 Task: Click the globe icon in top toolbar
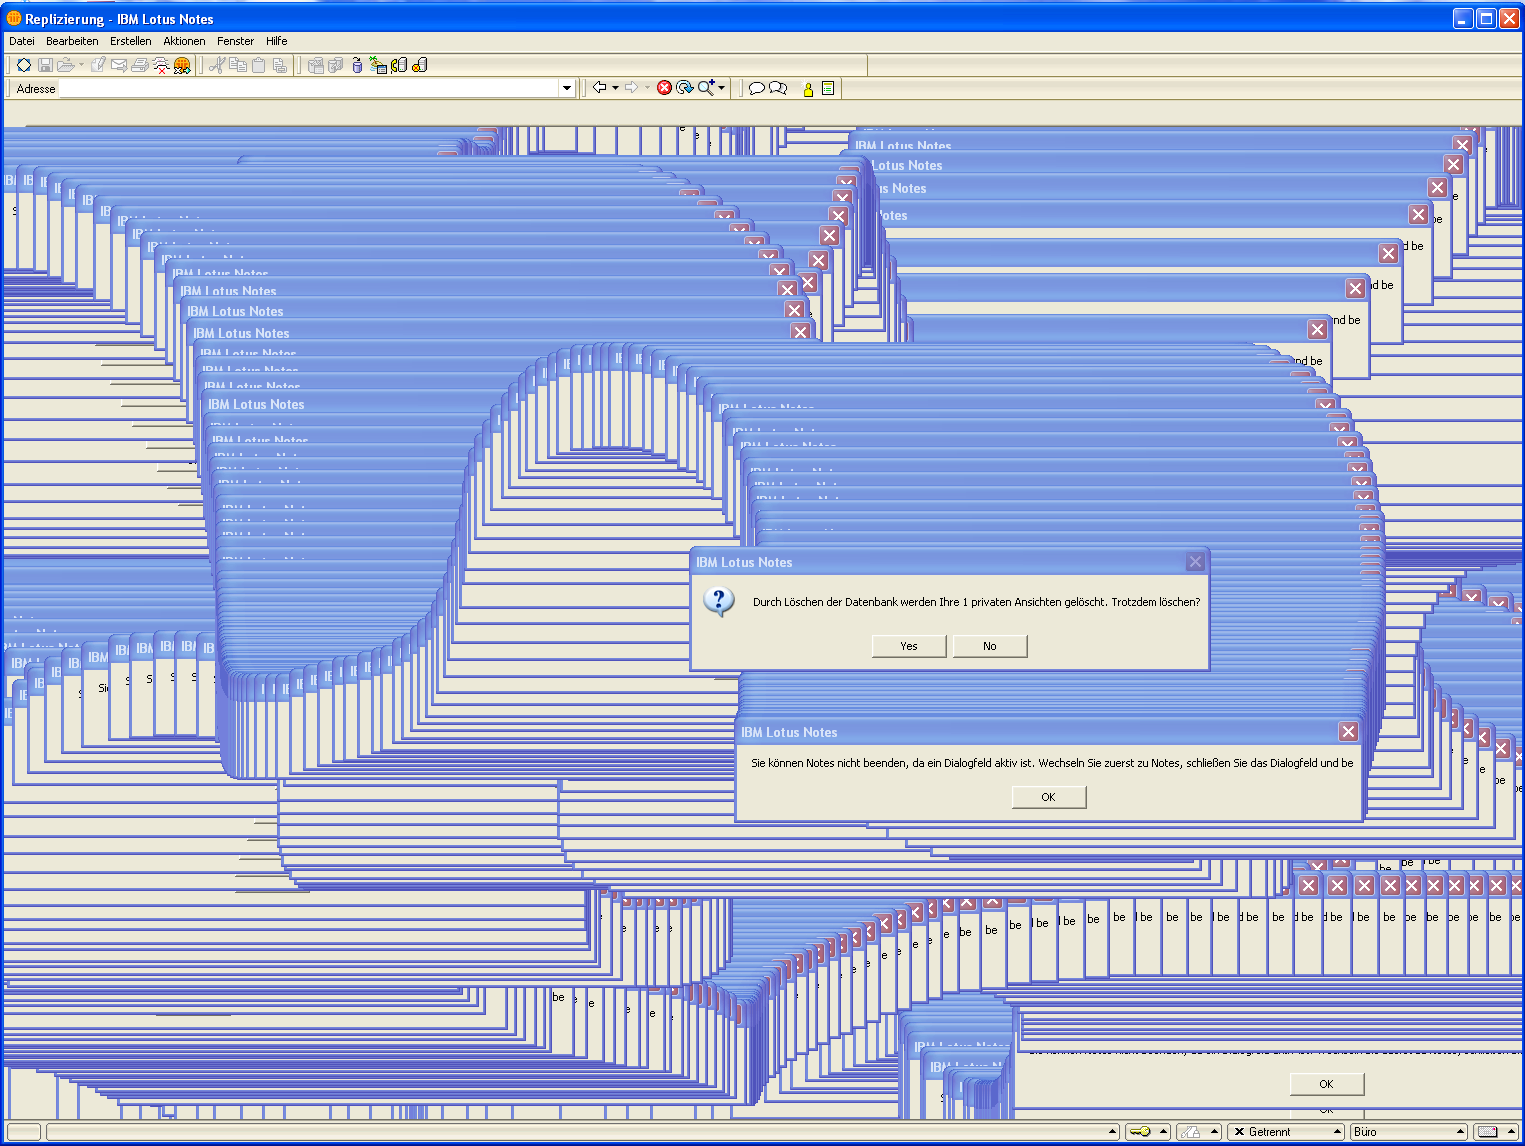182,65
